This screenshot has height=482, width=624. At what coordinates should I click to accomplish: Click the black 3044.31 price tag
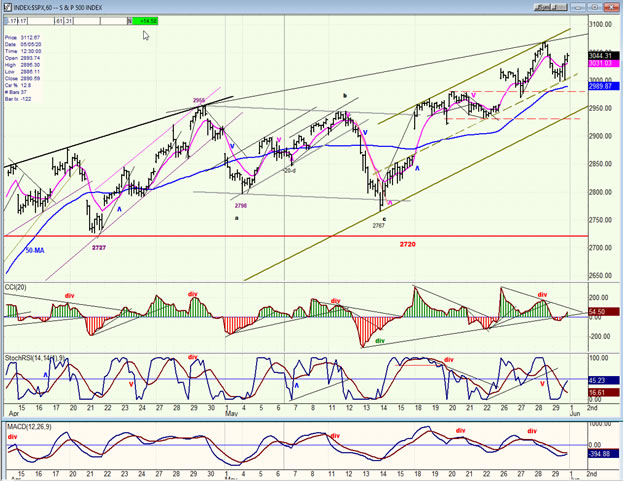point(603,56)
